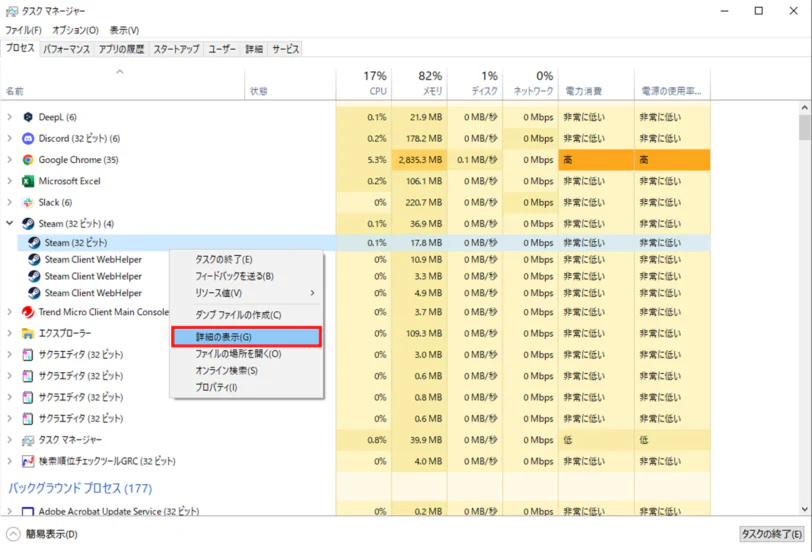Expand the Google Chrome (35) group
Screen dimensions: 812x552
[x=9, y=159]
